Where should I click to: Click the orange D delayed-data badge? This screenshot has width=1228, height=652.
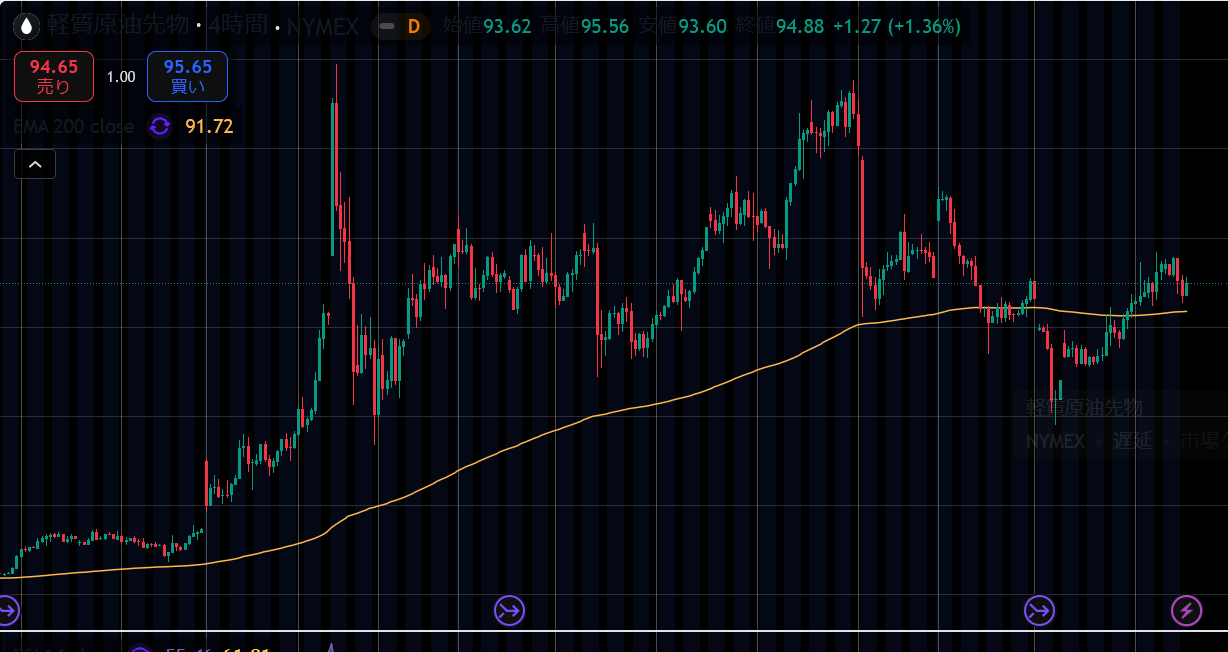pos(413,26)
